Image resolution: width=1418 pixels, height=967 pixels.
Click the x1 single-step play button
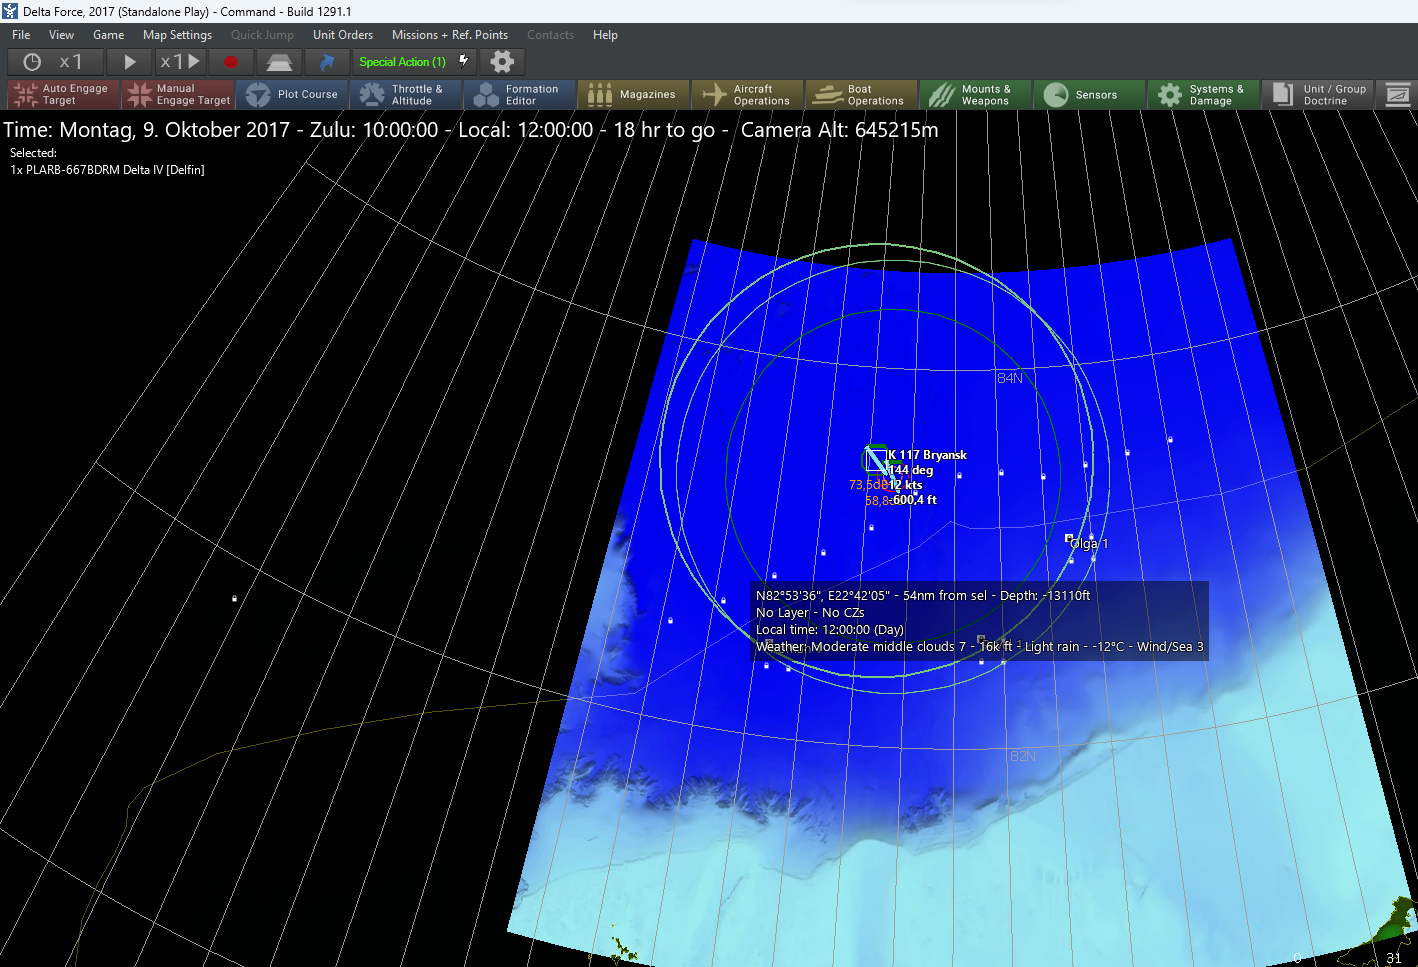(x=180, y=62)
